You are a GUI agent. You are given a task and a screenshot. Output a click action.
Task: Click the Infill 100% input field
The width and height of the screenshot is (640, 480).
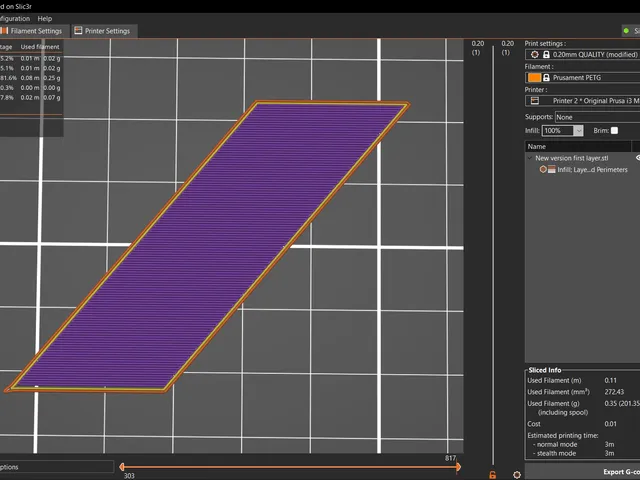tap(558, 131)
